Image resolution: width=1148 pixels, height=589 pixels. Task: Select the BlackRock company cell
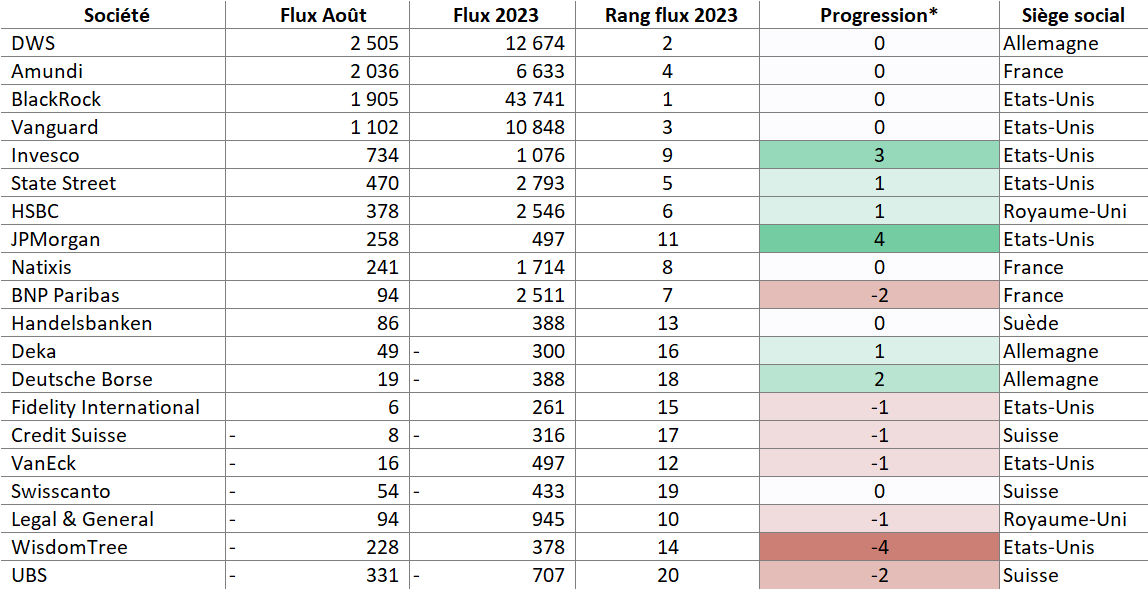(113, 99)
